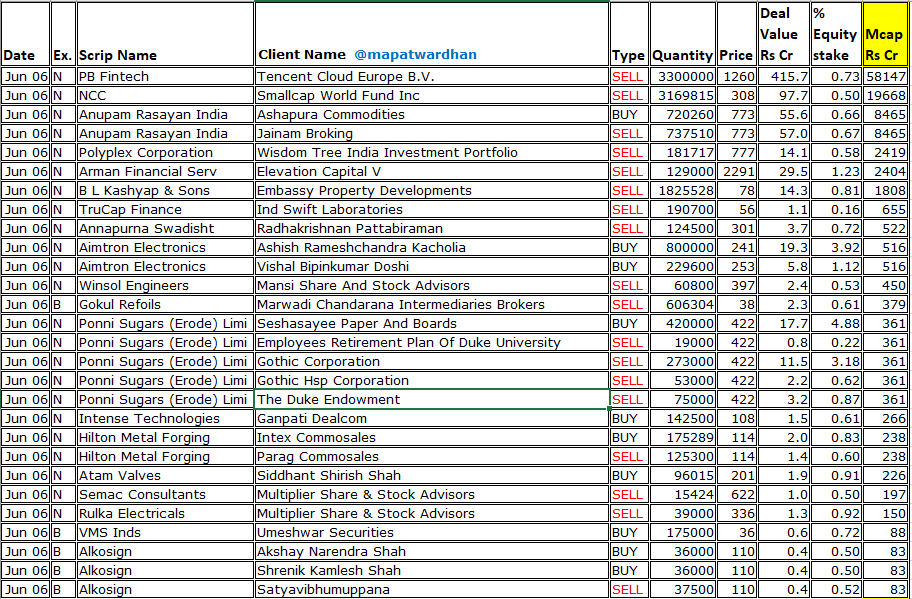The width and height of the screenshot is (912, 599).
Task: Select Embassy Property Developments cell
Action: click(x=432, y=191)
